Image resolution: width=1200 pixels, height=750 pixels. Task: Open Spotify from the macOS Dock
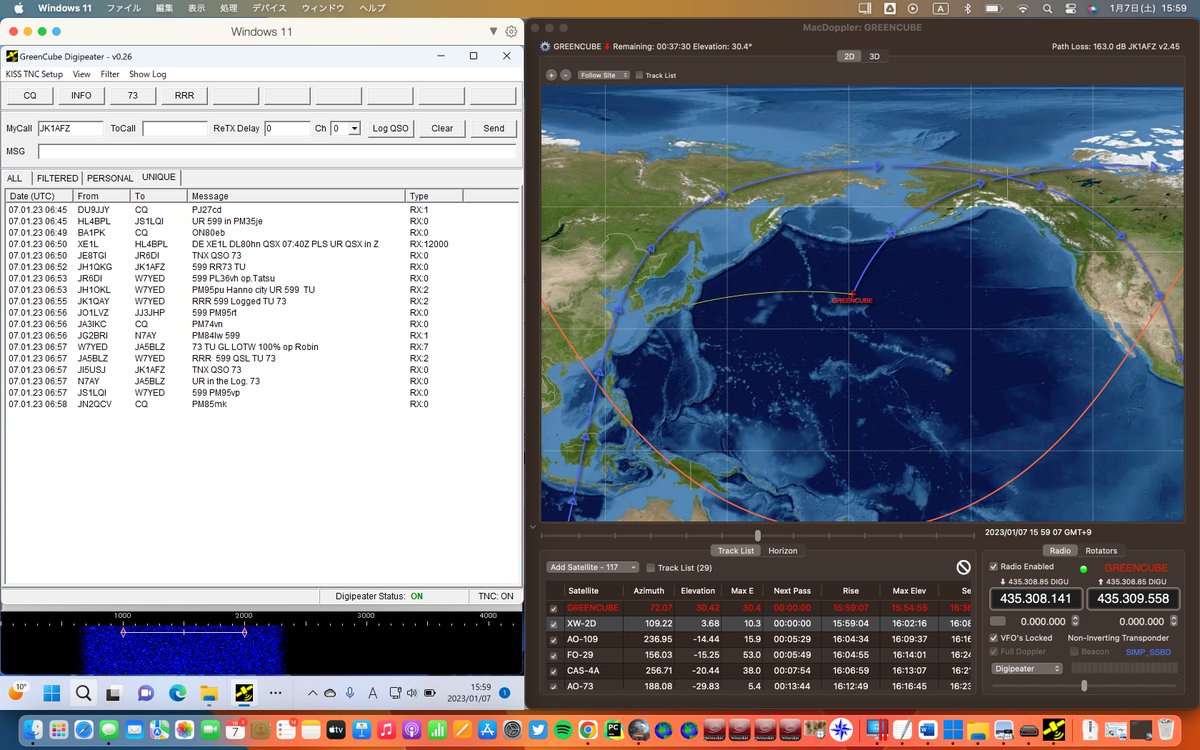pyautogui.click(x=563, y=729)
